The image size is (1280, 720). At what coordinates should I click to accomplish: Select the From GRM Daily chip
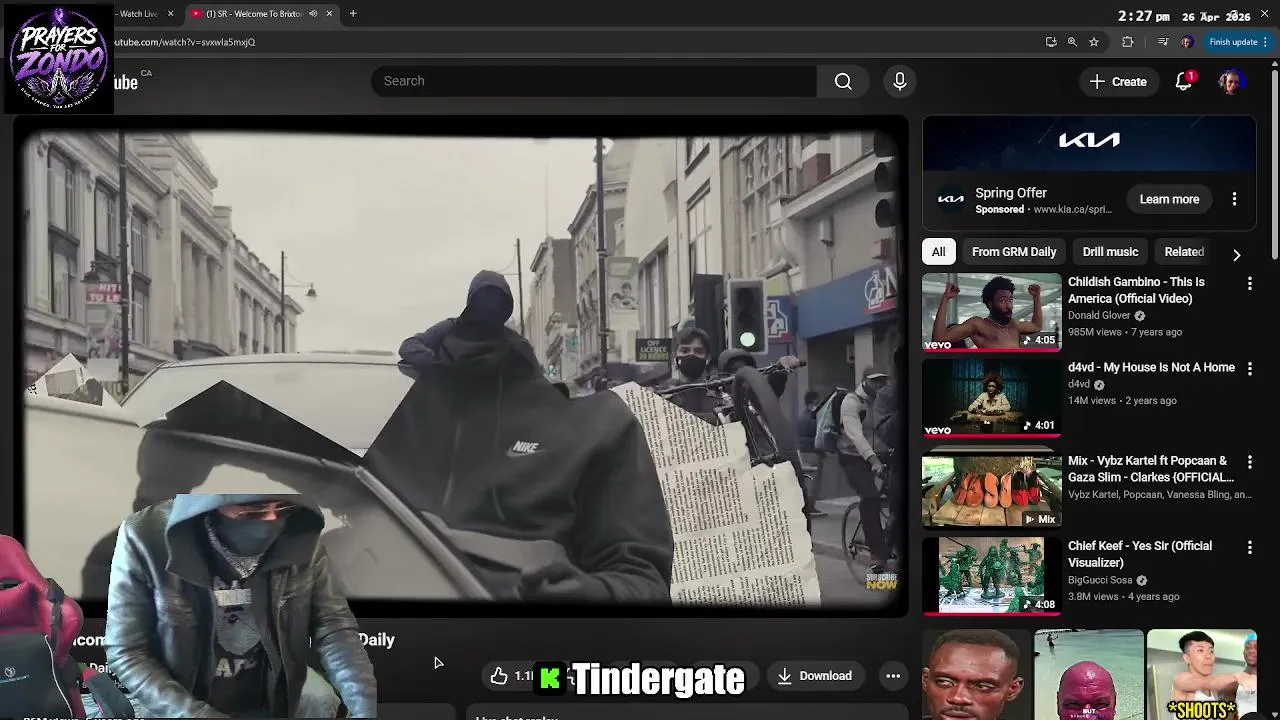[x=1013, y=252]
